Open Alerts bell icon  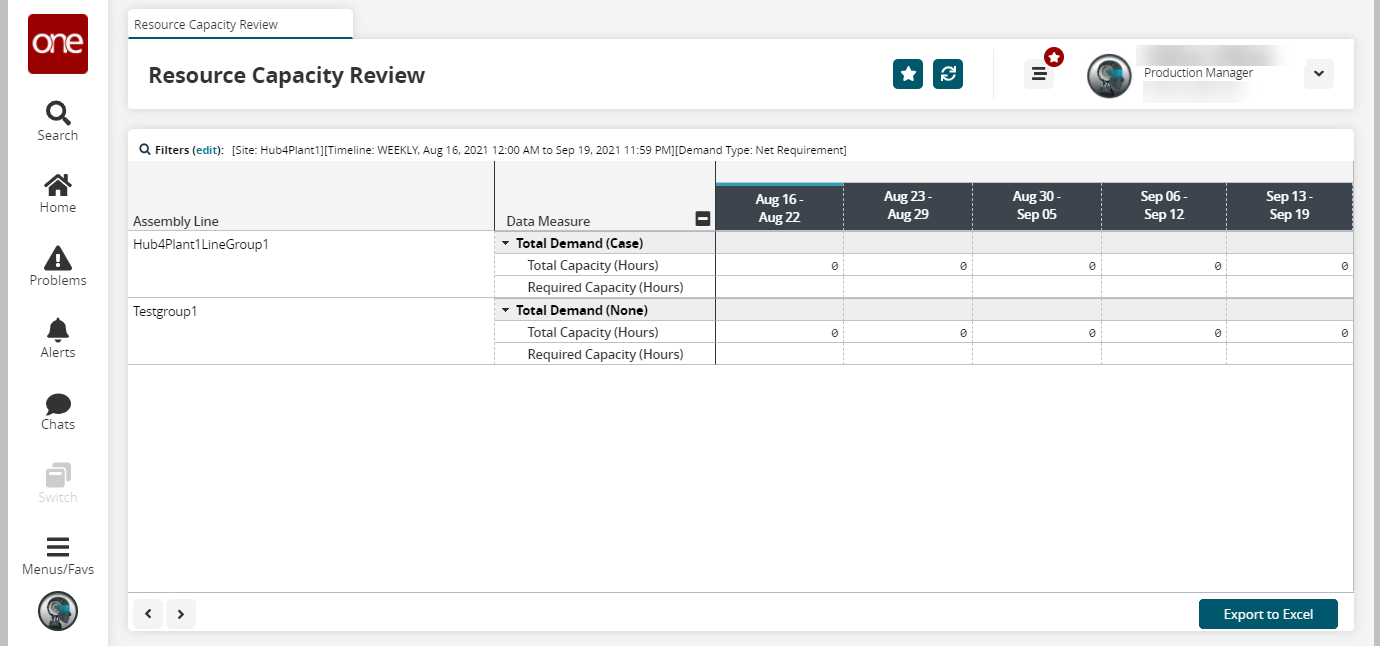57,338
